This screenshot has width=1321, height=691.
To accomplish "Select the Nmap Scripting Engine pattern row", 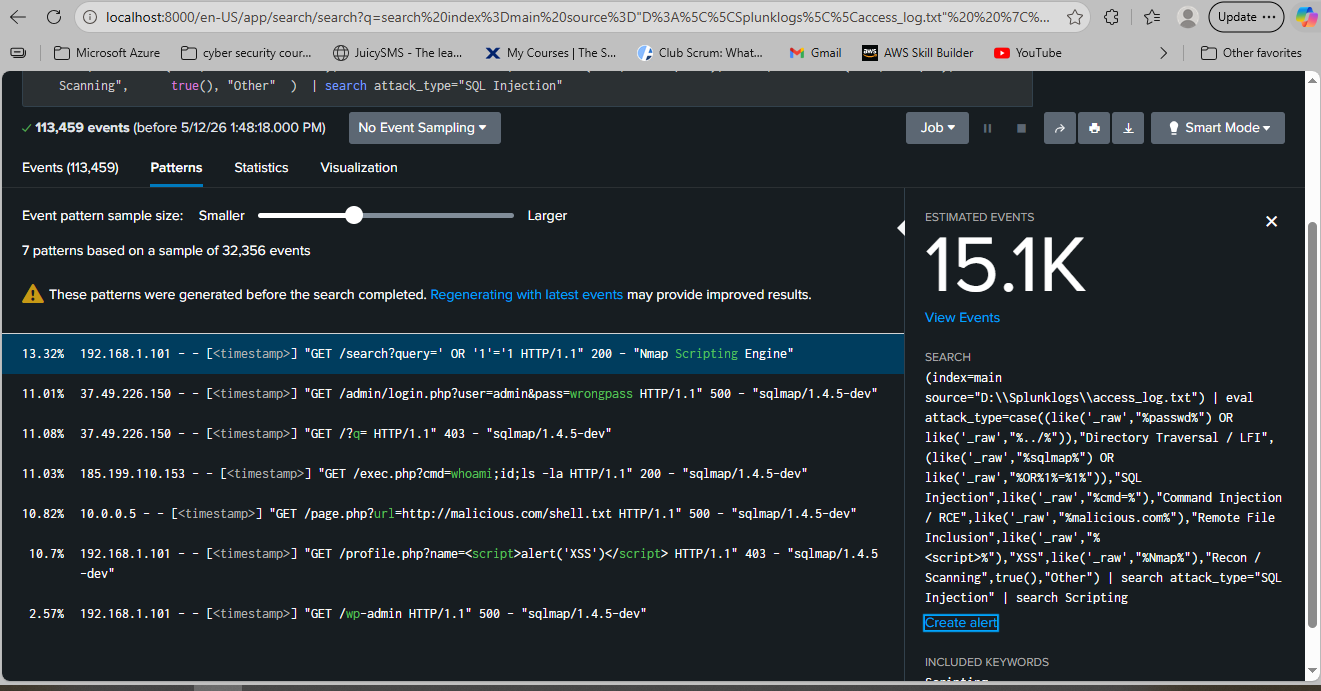I will coord(452,354).
